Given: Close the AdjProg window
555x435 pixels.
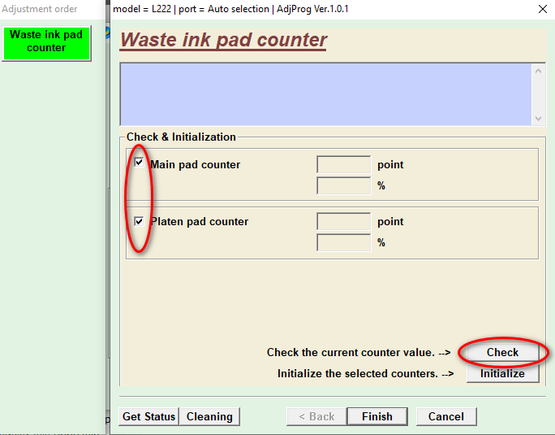Looking at the screenshot, I should tap(542, 9).
